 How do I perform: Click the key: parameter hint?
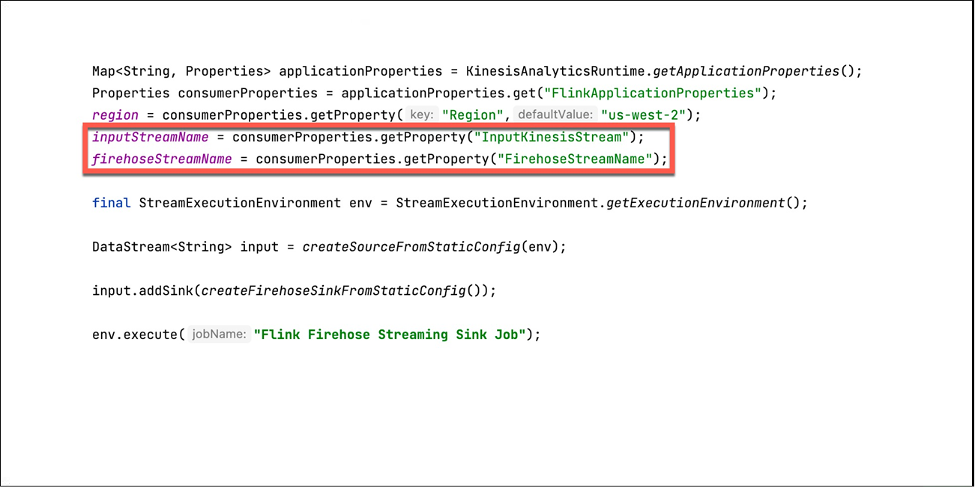click(x=422, y=115)
